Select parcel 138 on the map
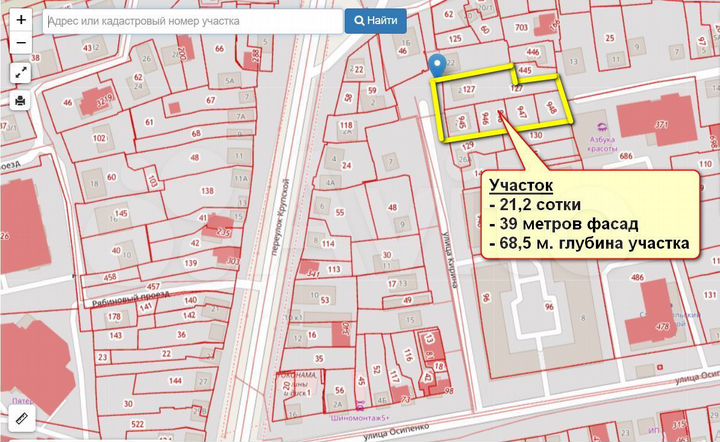720x442 pixels. pyautogui.click(x=207, y=190)
